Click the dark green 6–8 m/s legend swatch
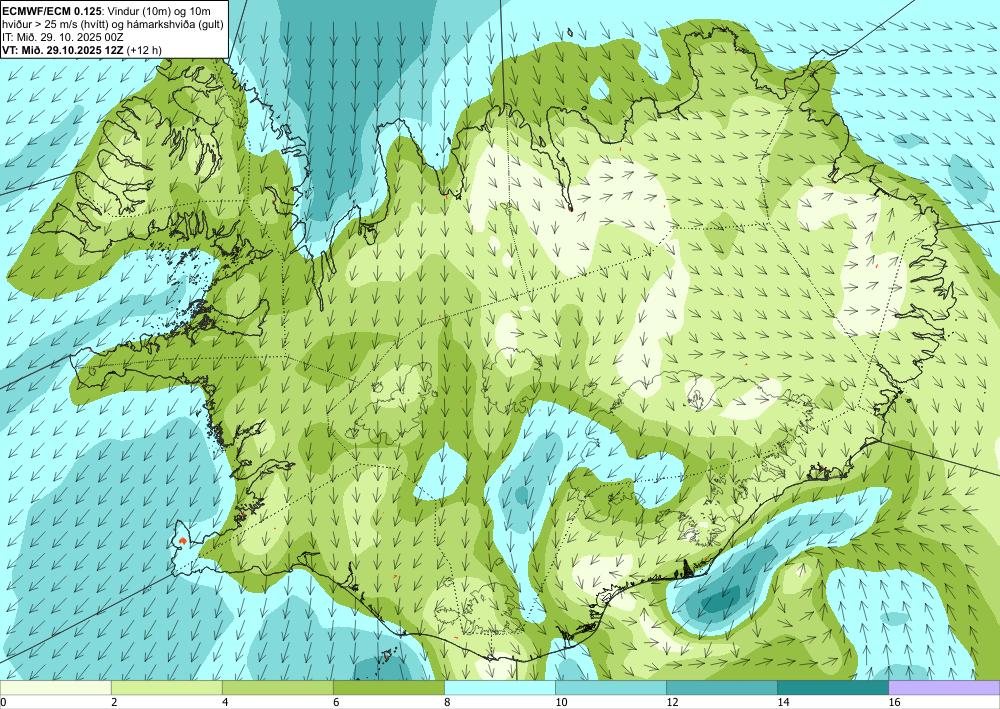The image size is (1000, 709). [x=388, y=687]
